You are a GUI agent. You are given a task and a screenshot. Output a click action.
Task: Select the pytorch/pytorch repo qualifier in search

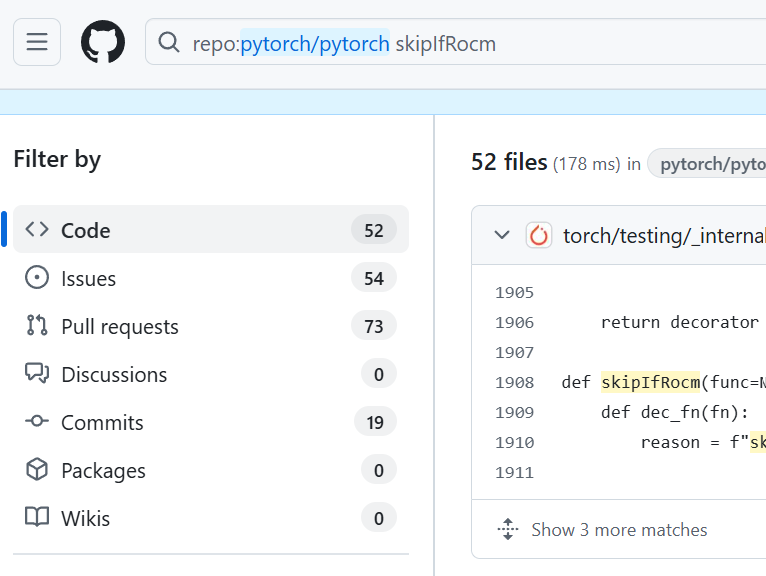(x=315, y=43)
